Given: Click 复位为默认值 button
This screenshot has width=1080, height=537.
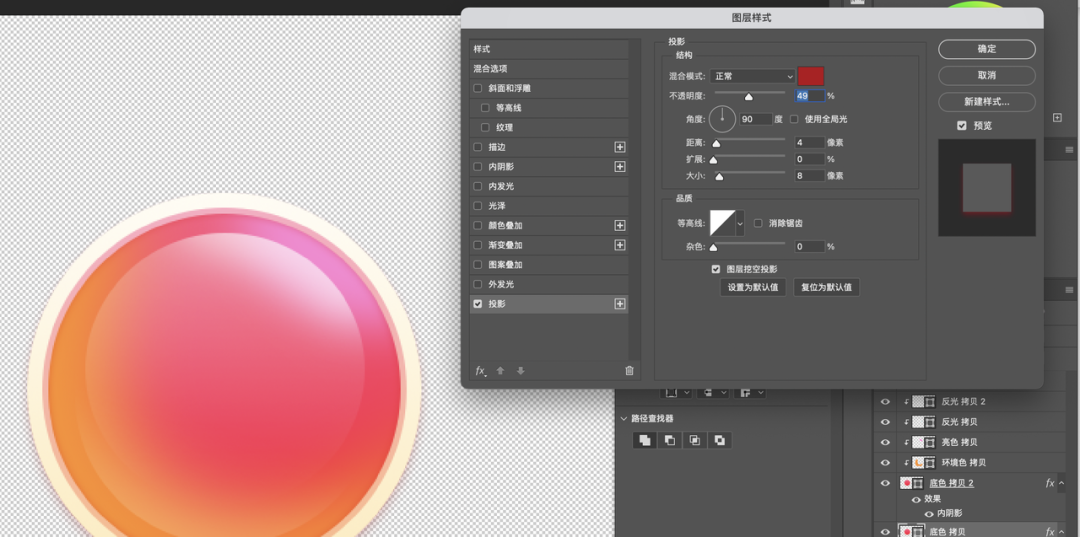Looking at the screenshot, I should (826, 287).
